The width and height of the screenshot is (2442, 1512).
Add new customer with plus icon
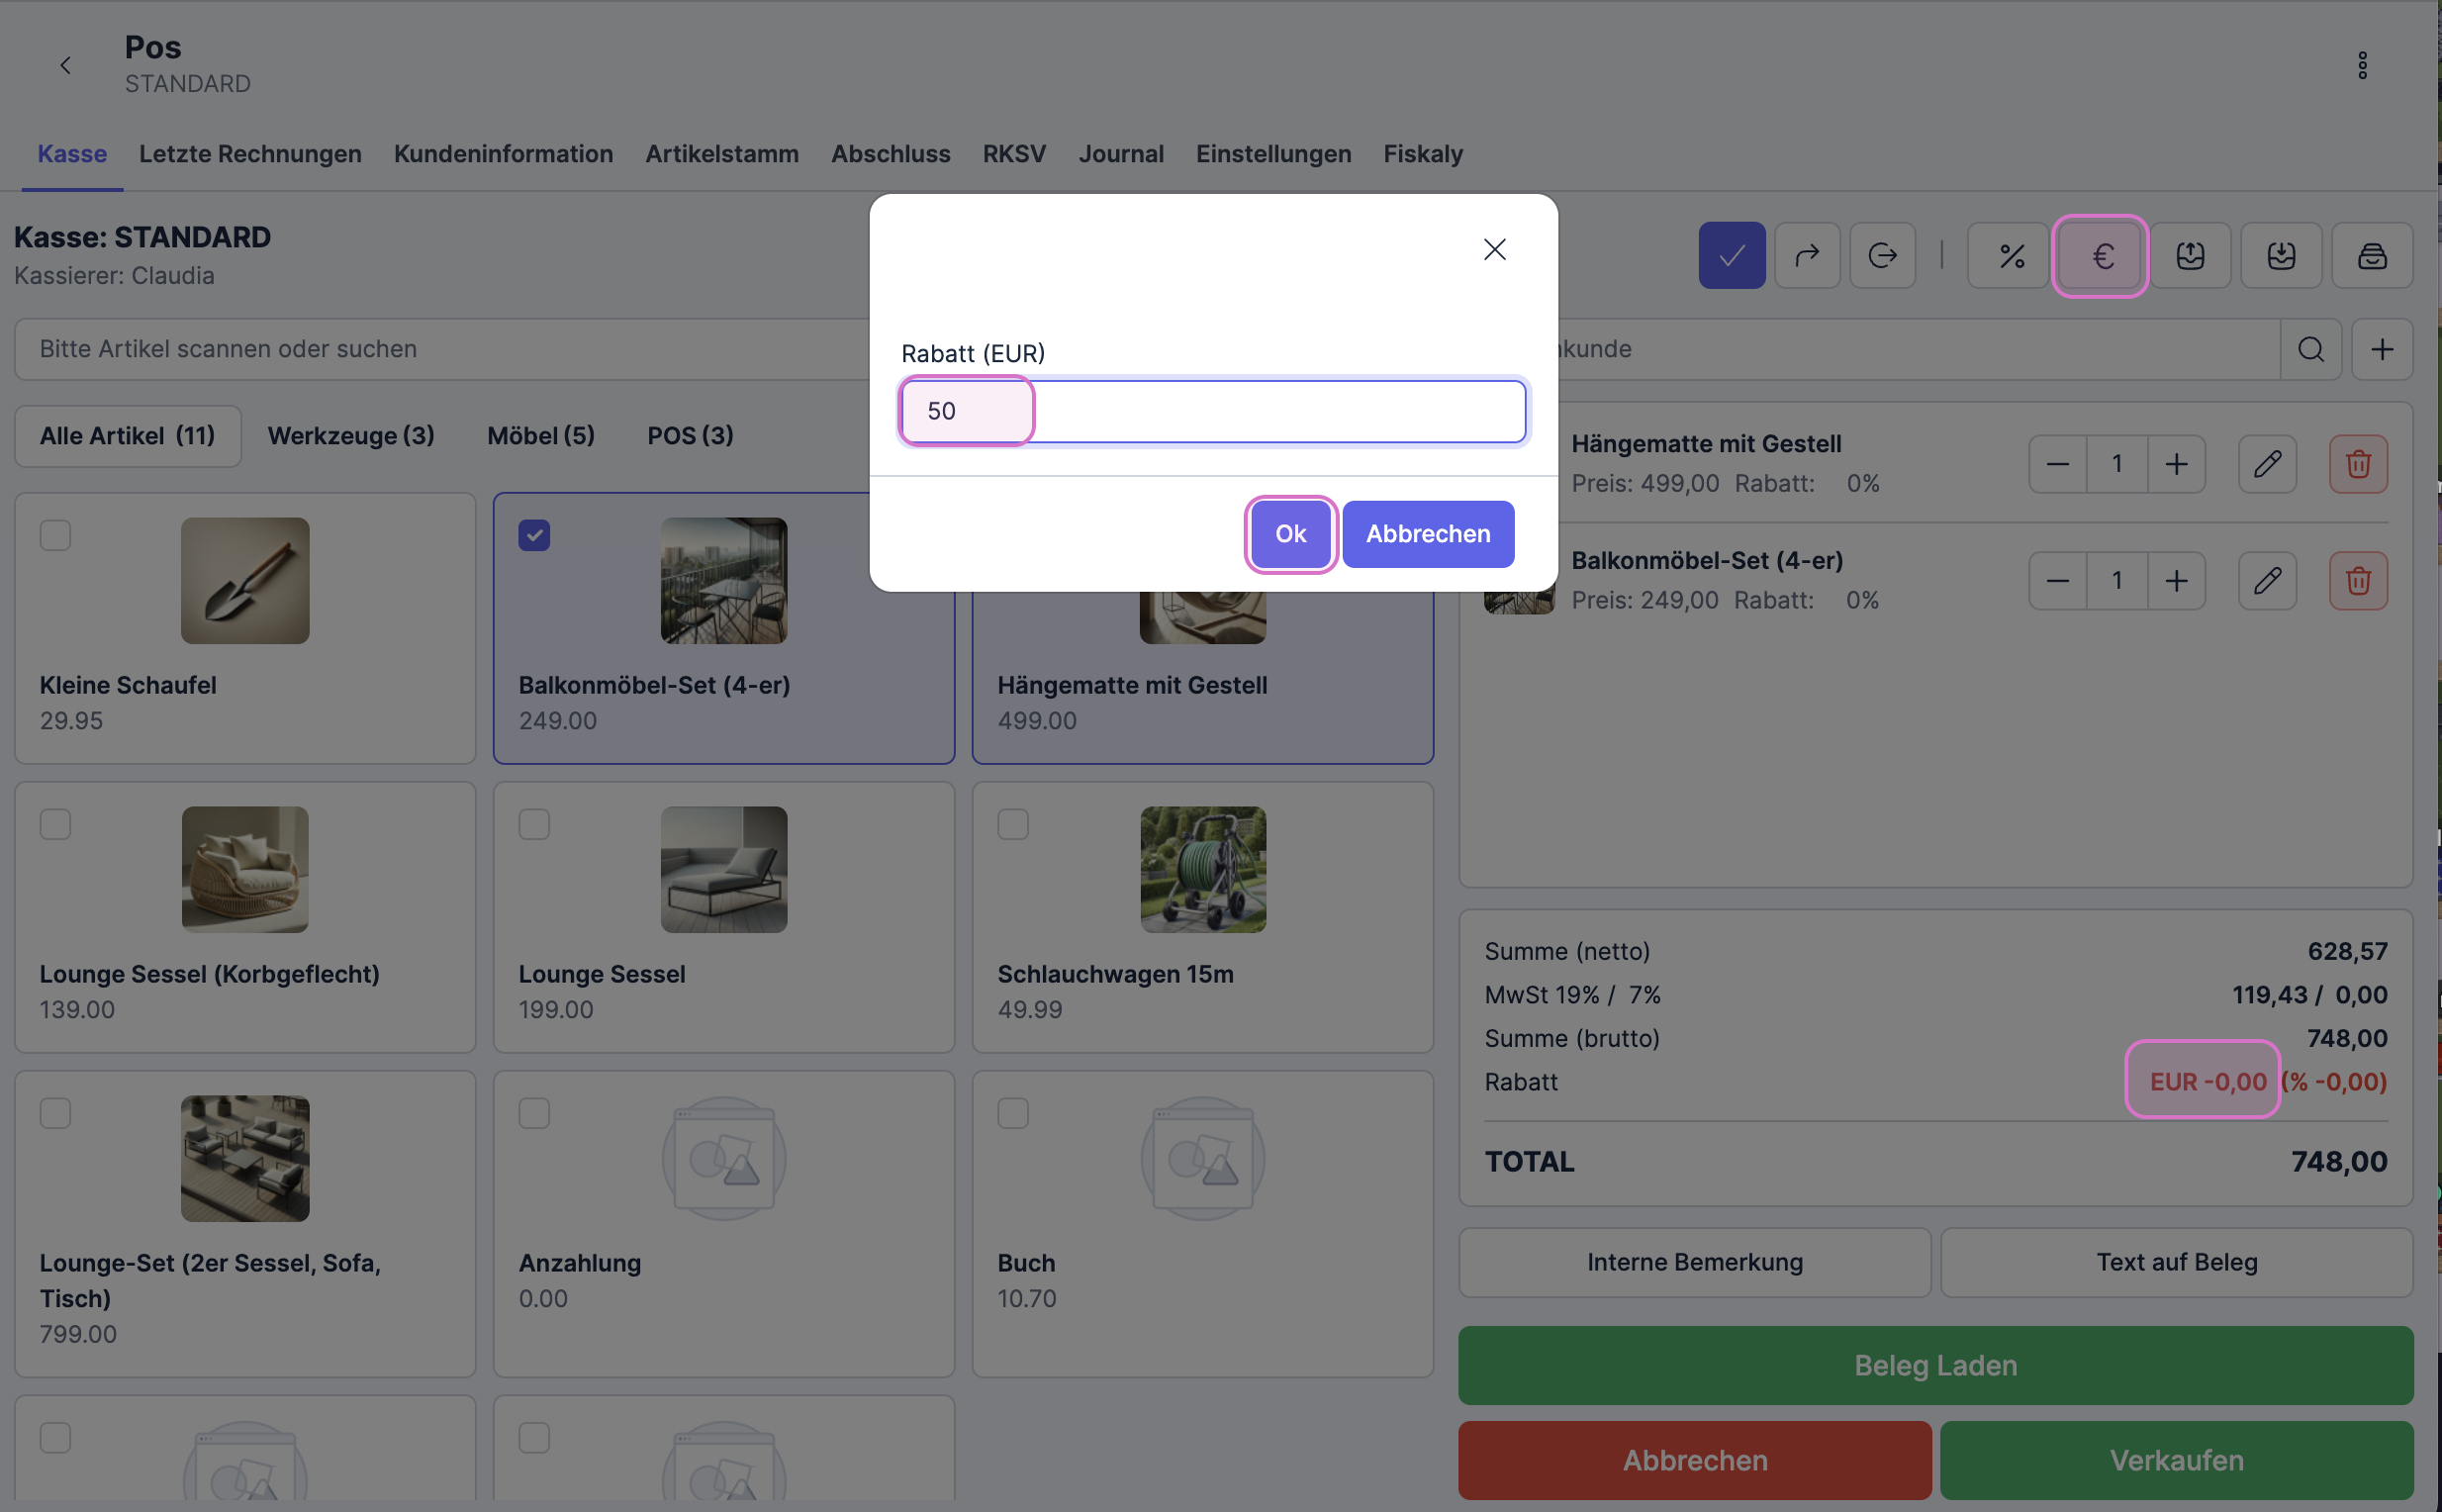tap(2382, 349)
